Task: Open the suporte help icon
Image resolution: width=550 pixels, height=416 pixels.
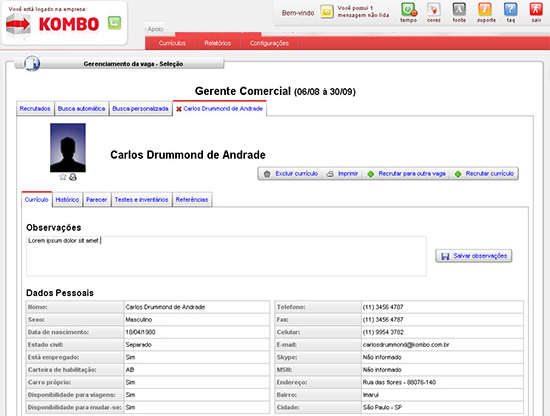Action: coord(485,9)
